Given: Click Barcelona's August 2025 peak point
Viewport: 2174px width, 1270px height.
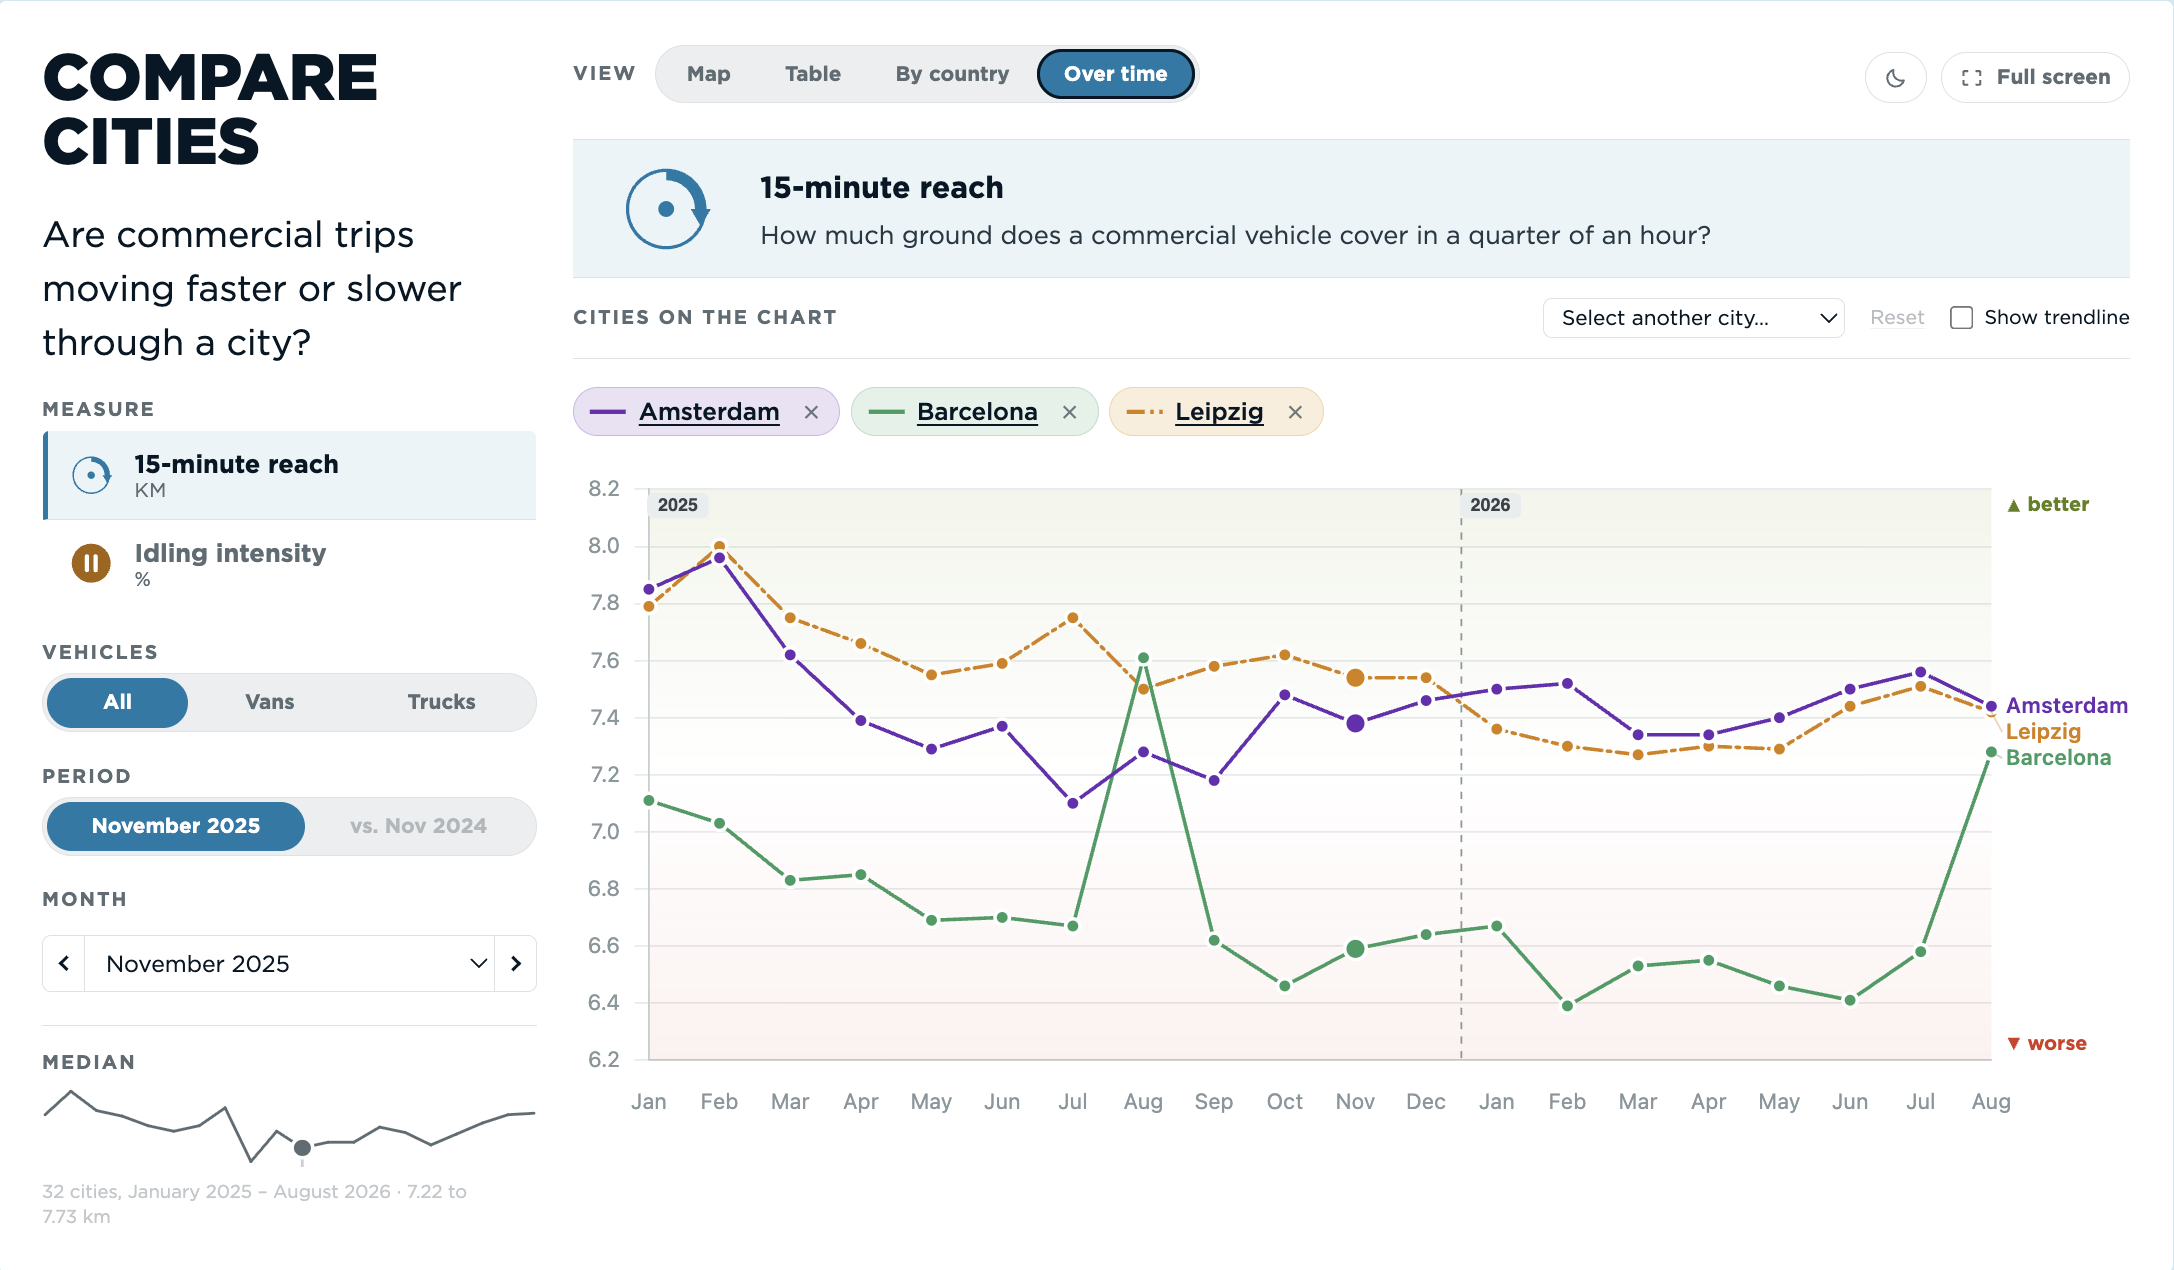Looking at the screenshot, I should (x=1143, y=658).
